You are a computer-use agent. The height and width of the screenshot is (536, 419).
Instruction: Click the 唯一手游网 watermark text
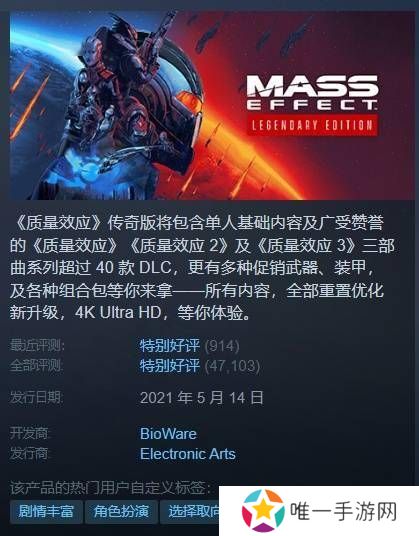343,512
